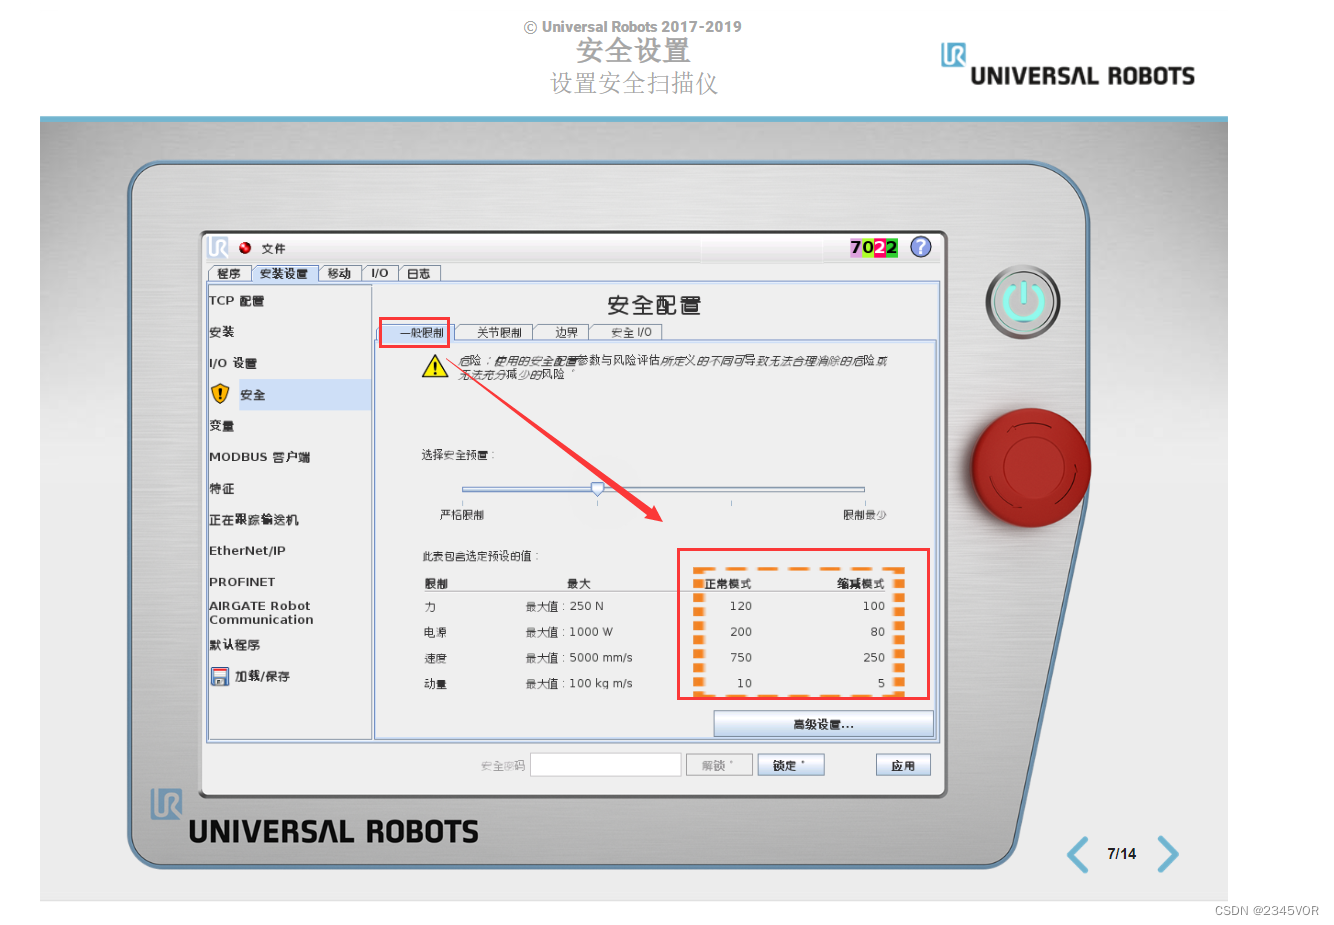Click the 最大值: 5000 mm/s text

(x=579, y=658)
